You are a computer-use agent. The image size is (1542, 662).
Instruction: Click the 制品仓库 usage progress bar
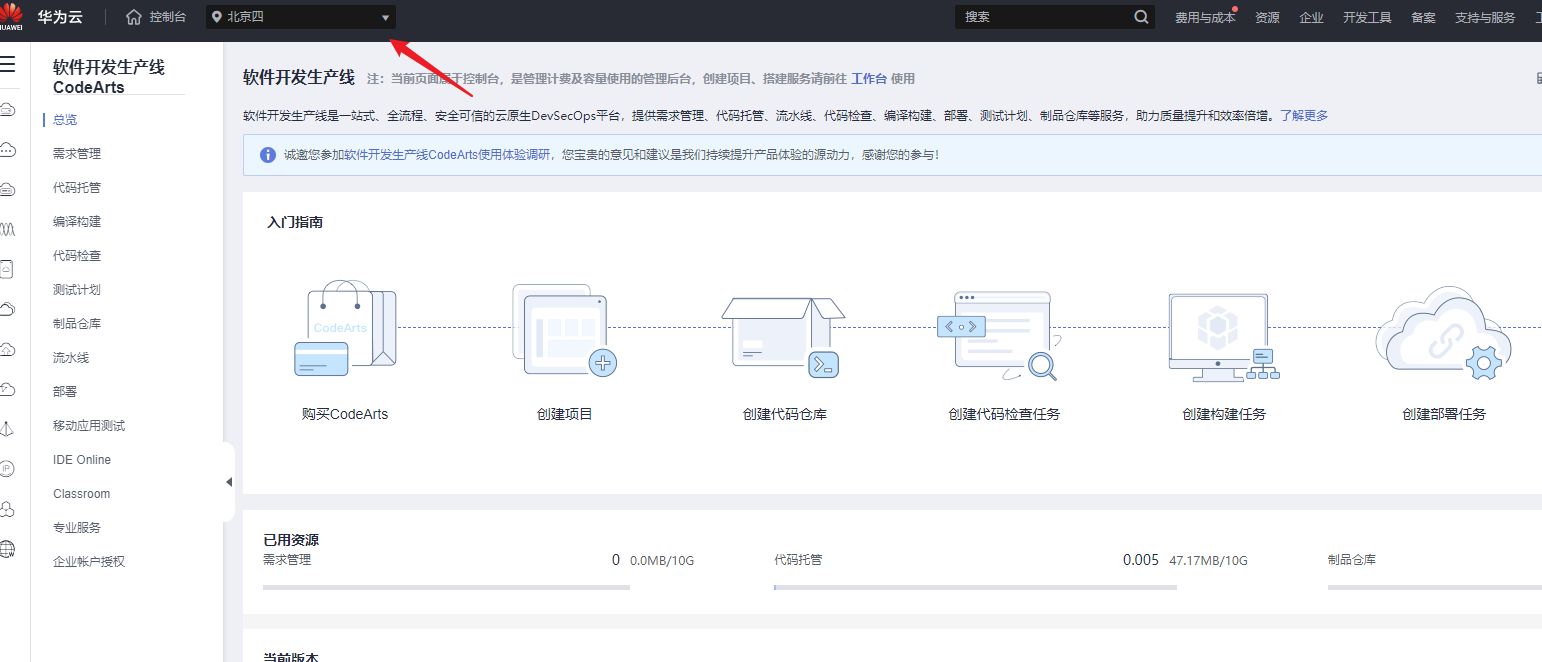[x=1435, y=588]
